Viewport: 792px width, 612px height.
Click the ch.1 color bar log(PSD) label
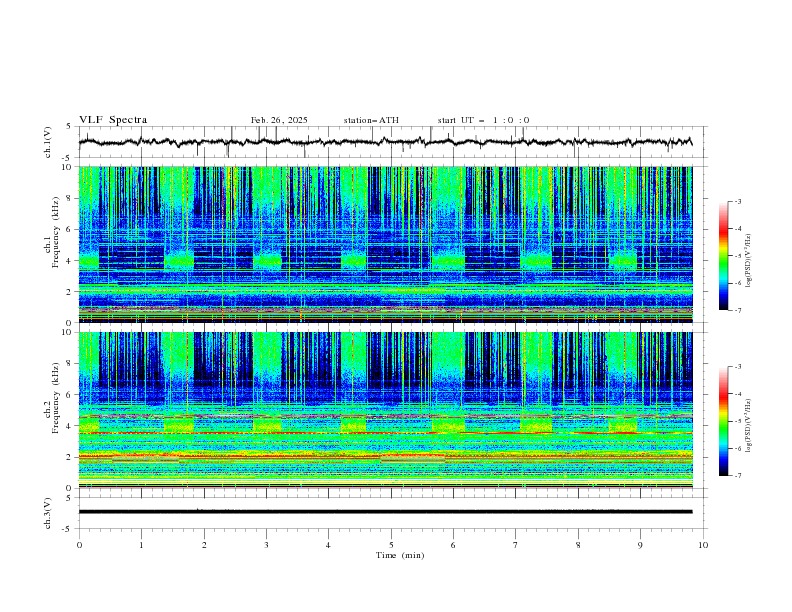click(748, 261)
